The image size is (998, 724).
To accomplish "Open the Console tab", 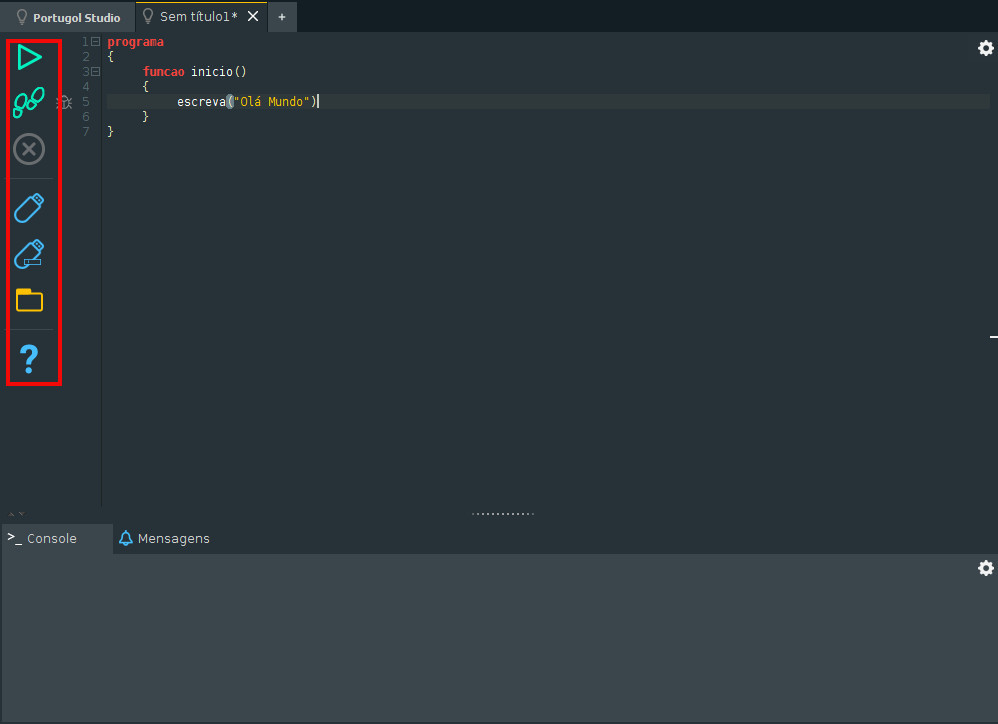I will pos(57,538).
